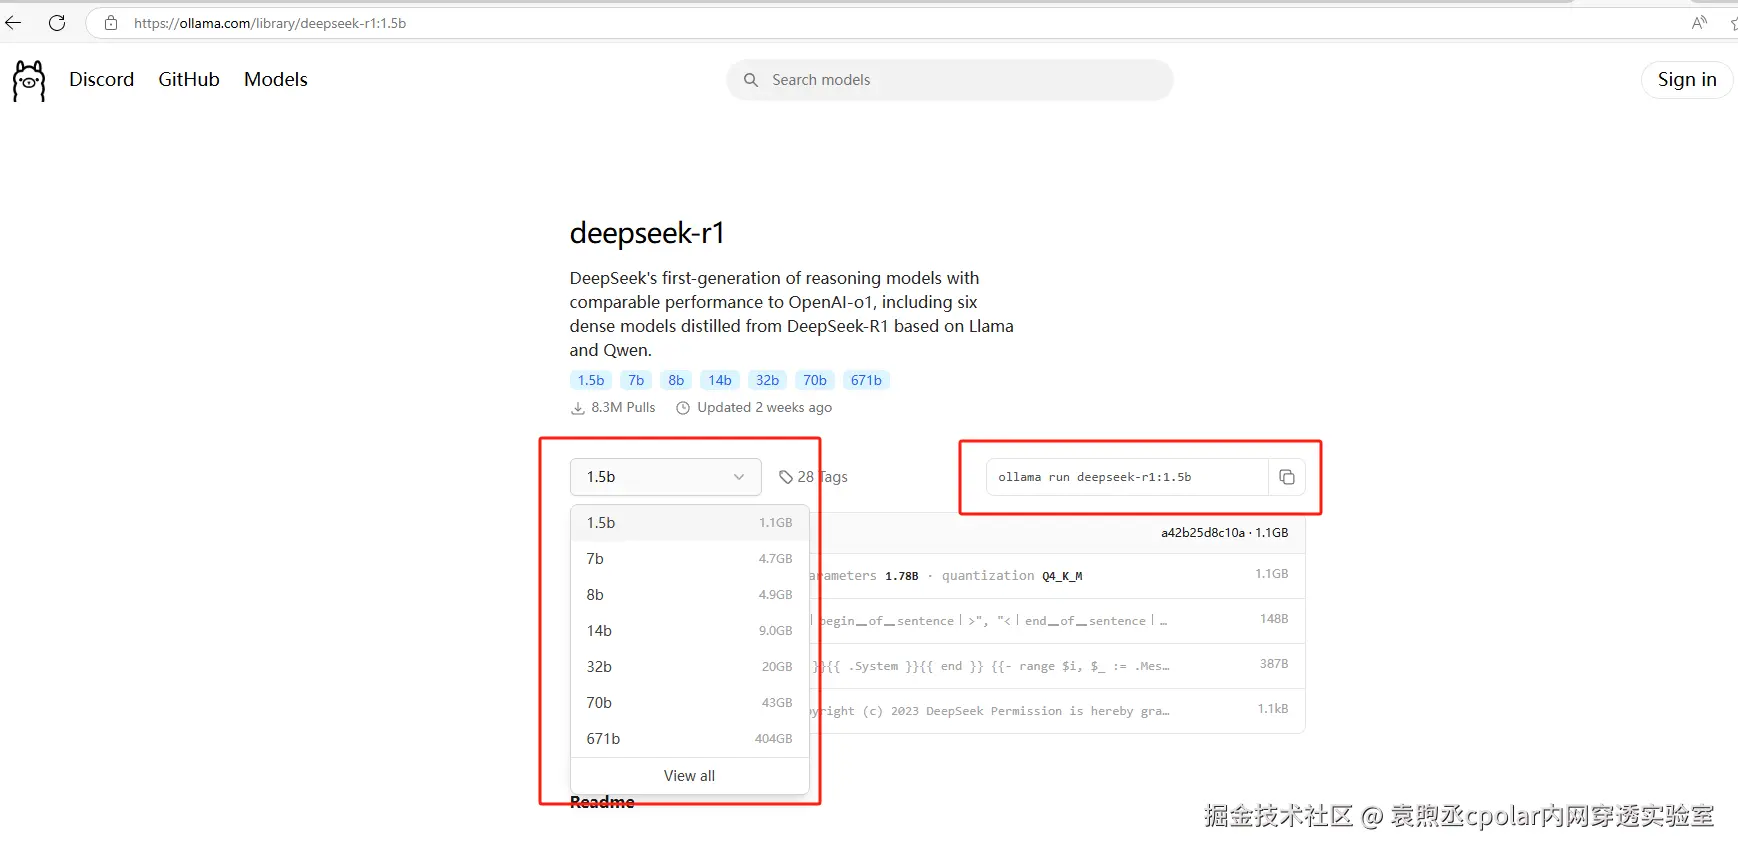Click the Sign in button
Screen dimensions: 1738x854
tap(1687, 80)
